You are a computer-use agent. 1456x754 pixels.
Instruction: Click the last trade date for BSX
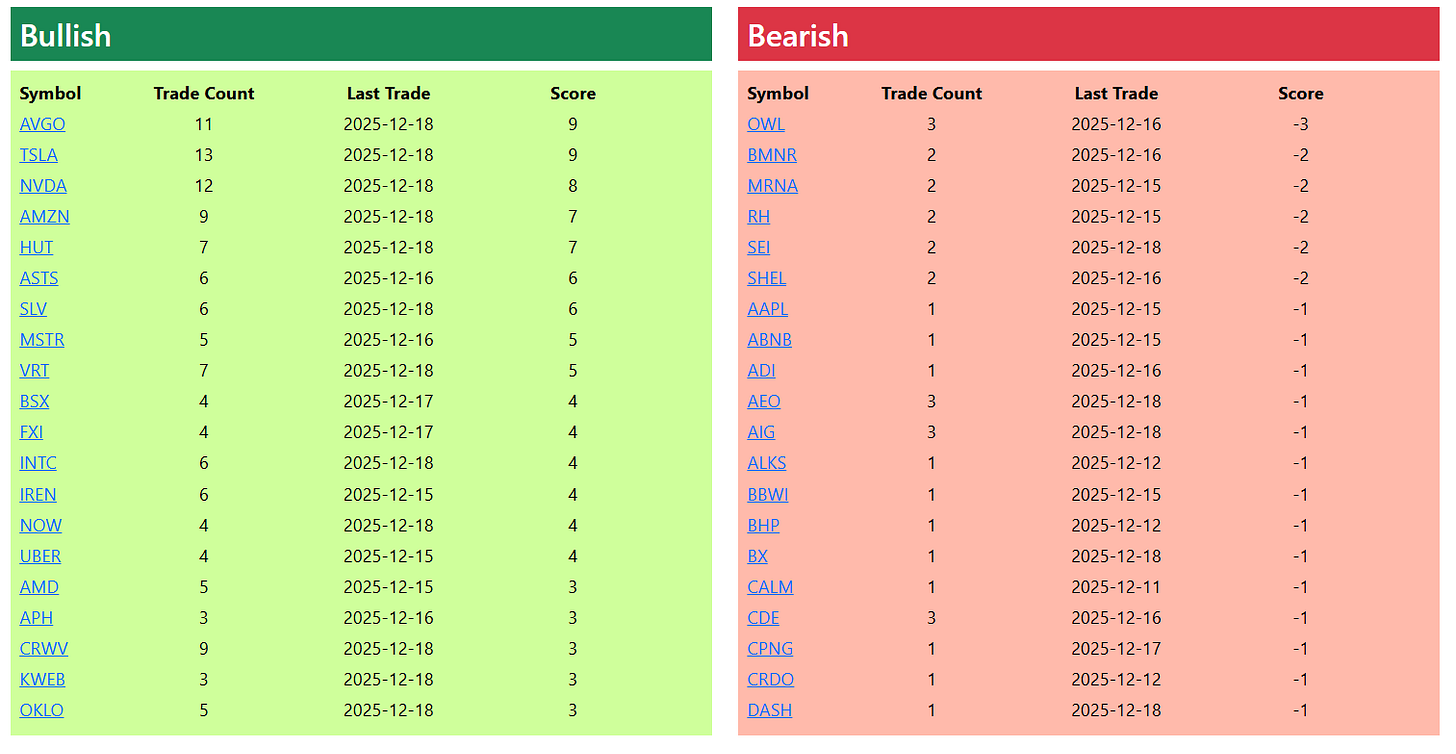[388, 402]
